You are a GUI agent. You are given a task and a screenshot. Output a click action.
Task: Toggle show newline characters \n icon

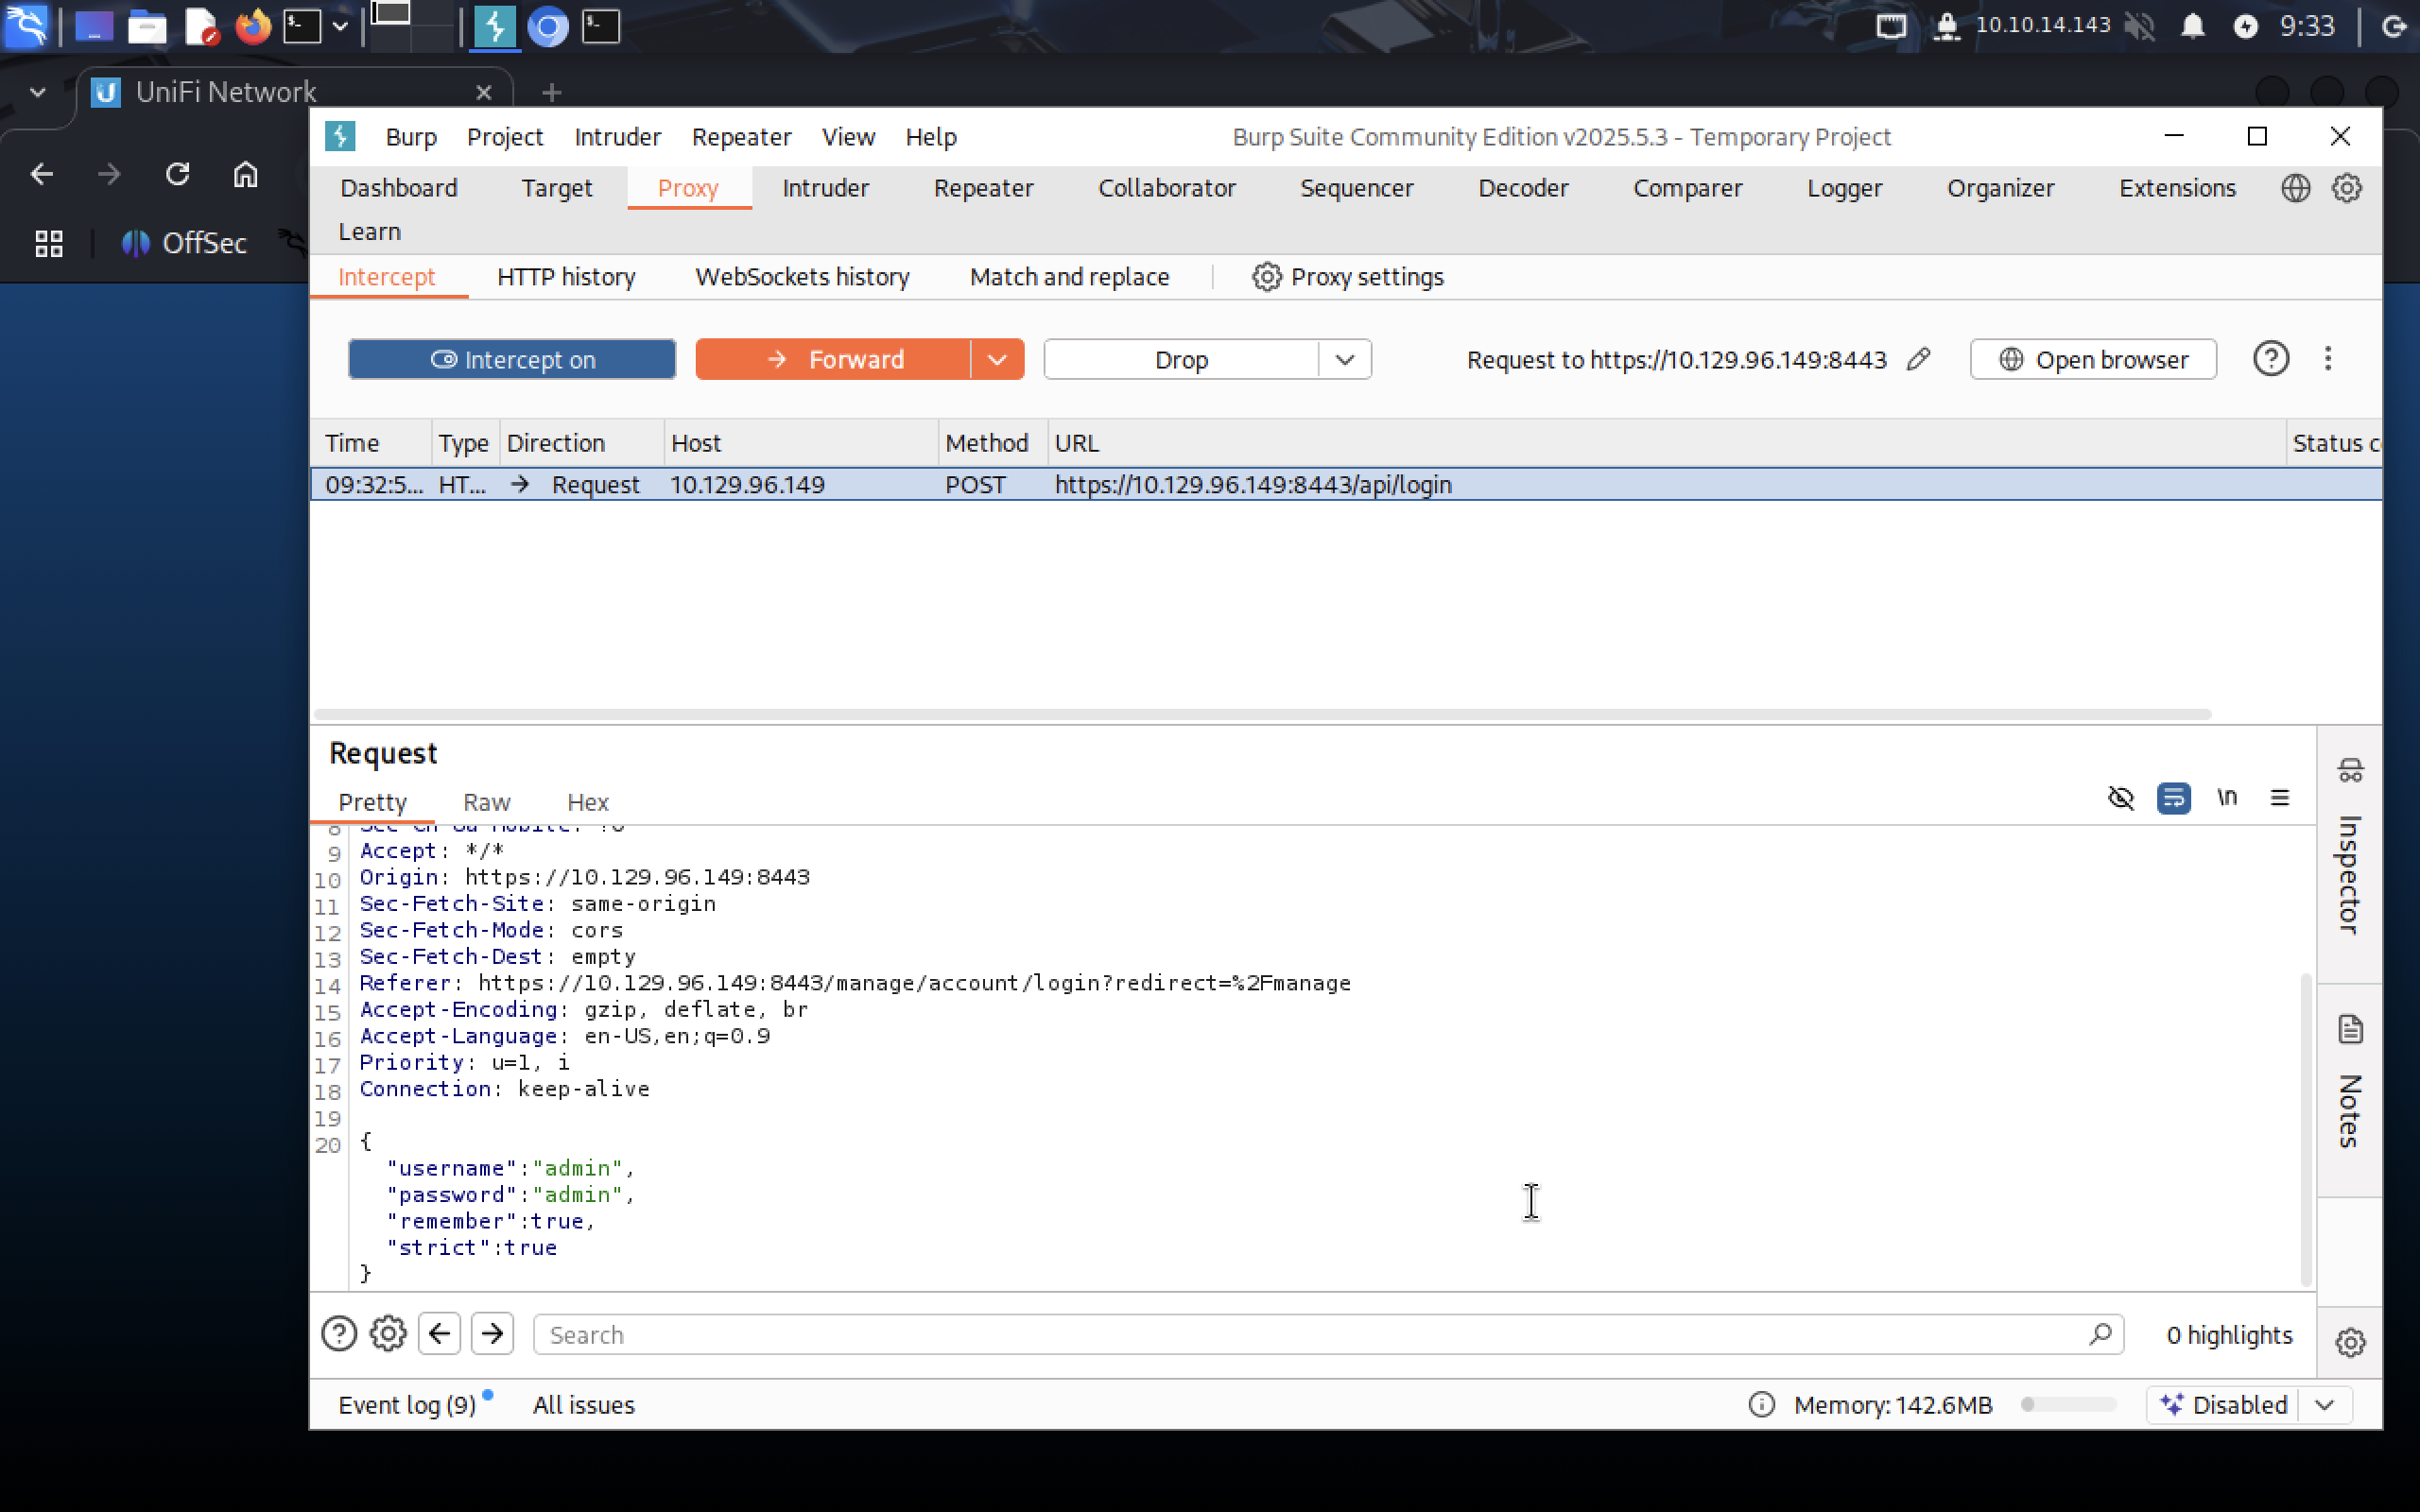pos(2227,798)
